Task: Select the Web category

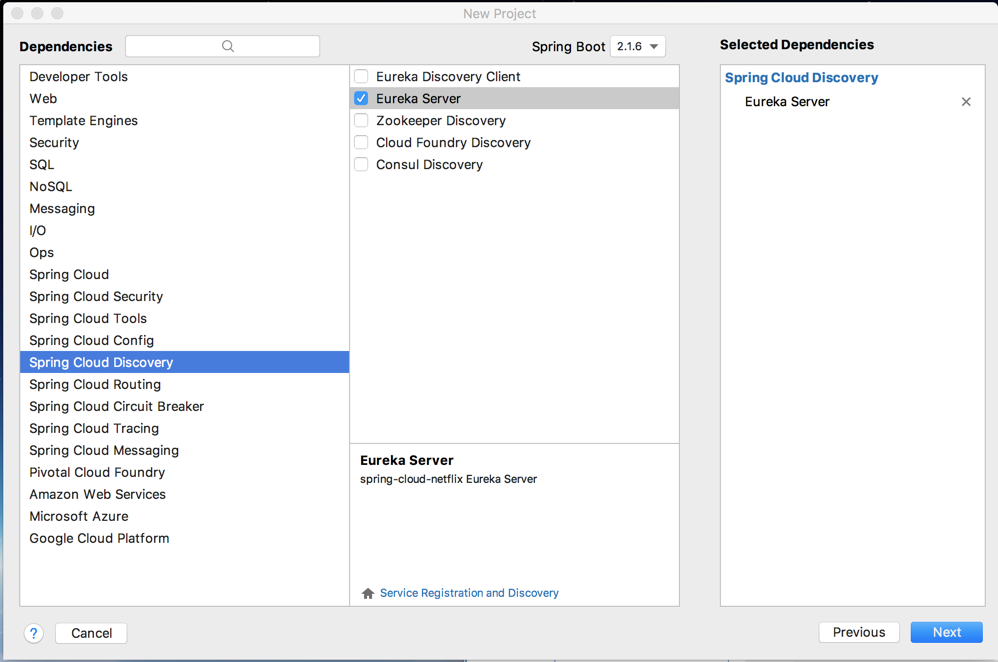Action: (x=185, y=99)
